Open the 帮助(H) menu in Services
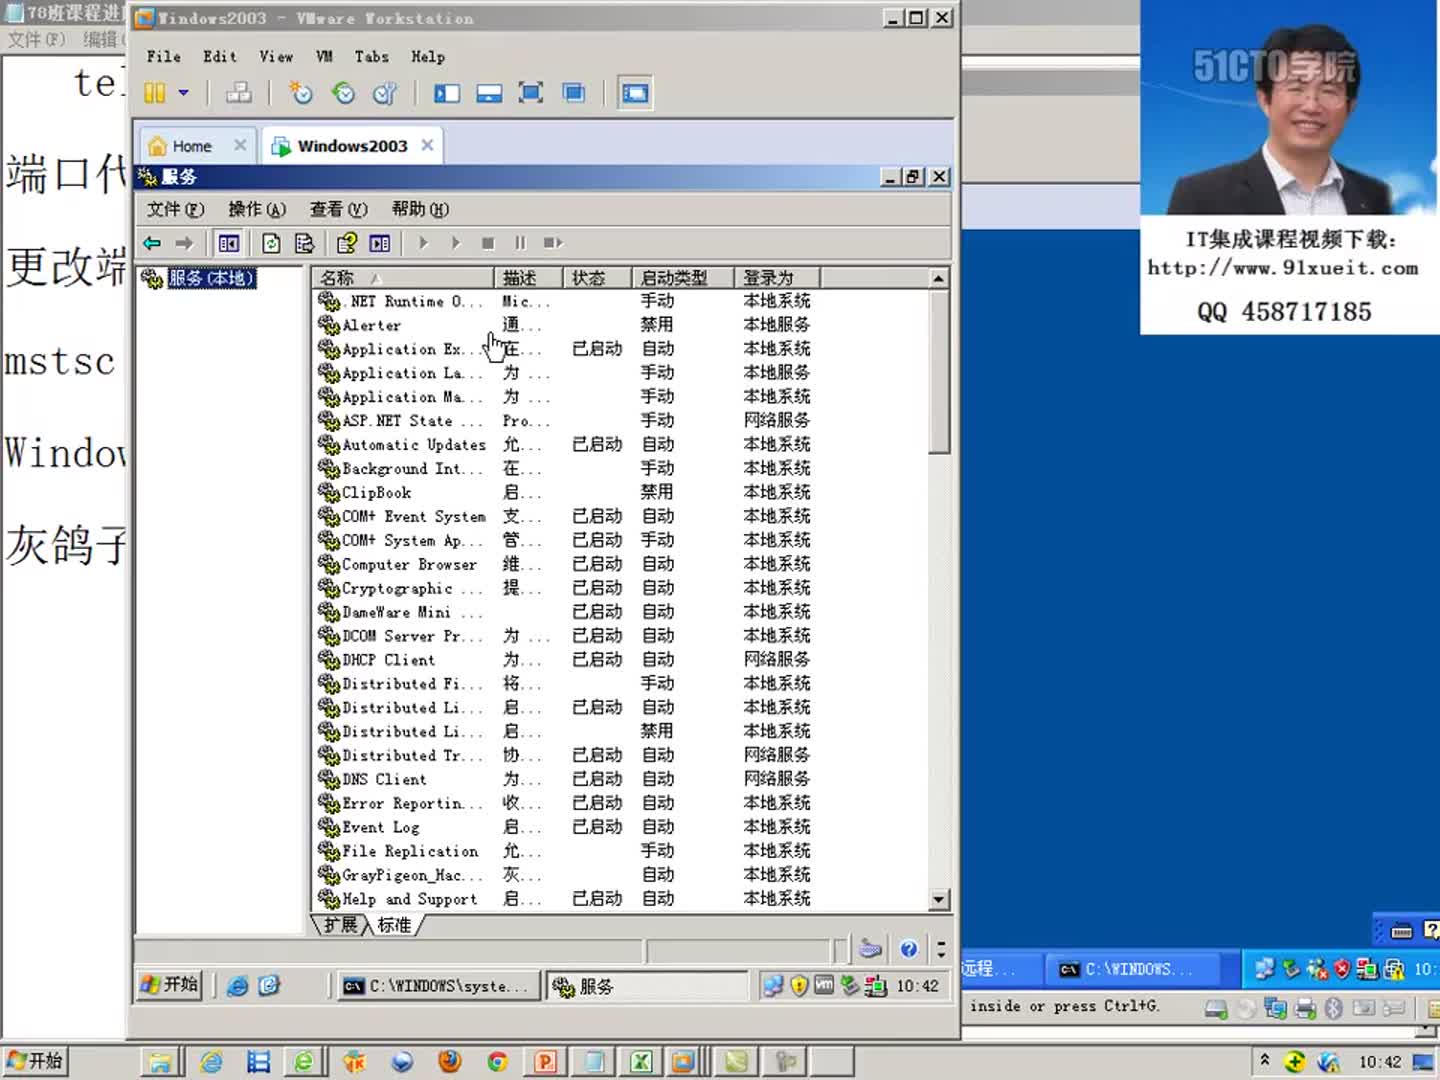Screen dimensions: 1440x1080 (420, 209)
